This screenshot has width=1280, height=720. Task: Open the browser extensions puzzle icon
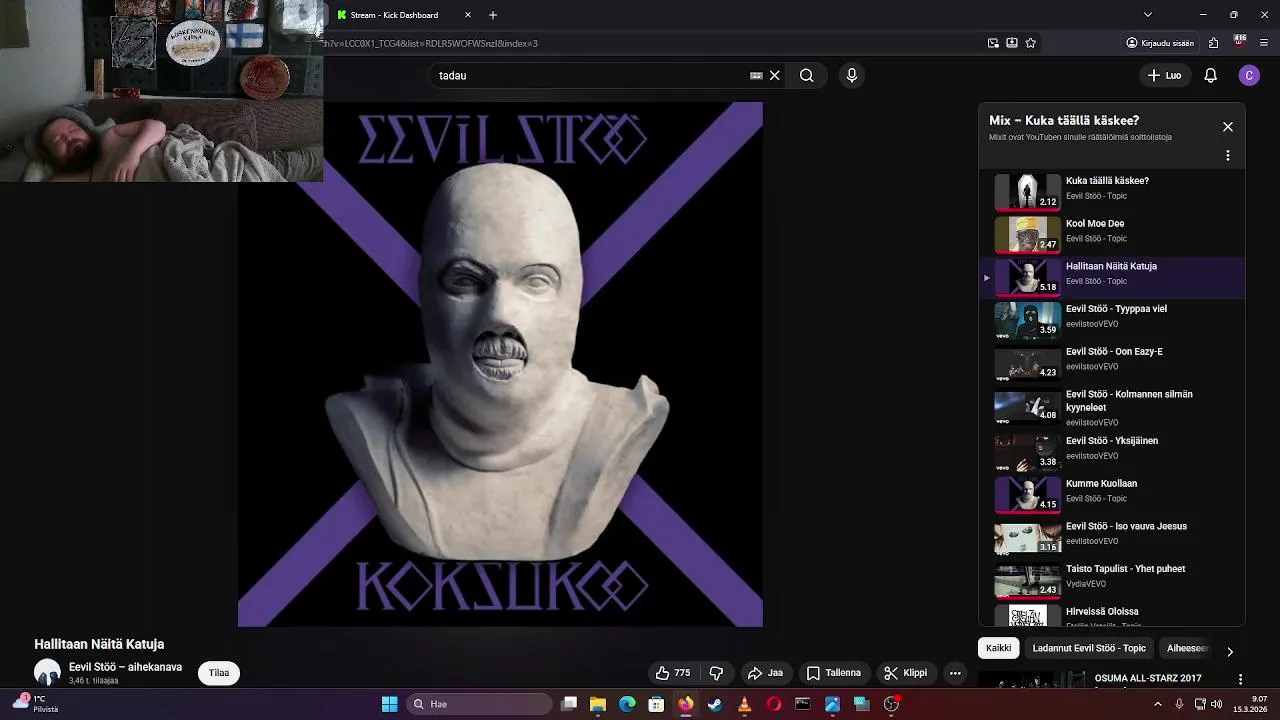[x=1214, y=43]
